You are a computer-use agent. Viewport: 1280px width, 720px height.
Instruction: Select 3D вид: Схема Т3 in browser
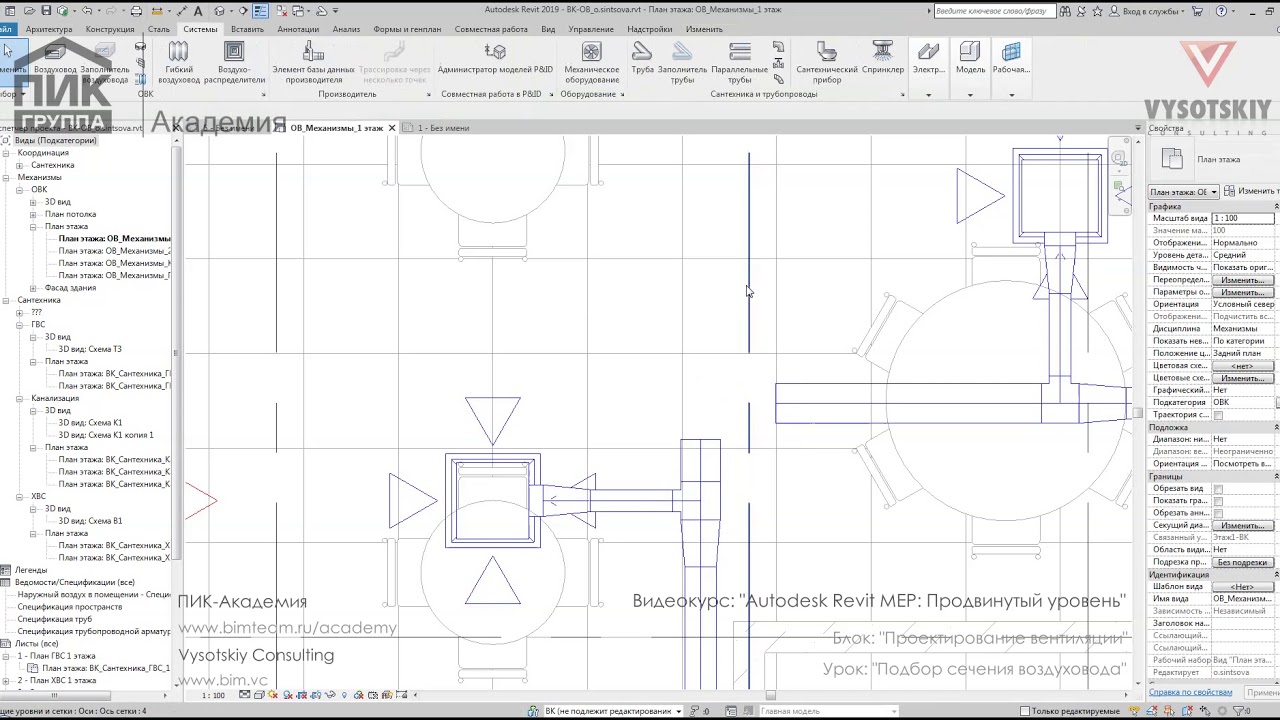pos(90,349)
